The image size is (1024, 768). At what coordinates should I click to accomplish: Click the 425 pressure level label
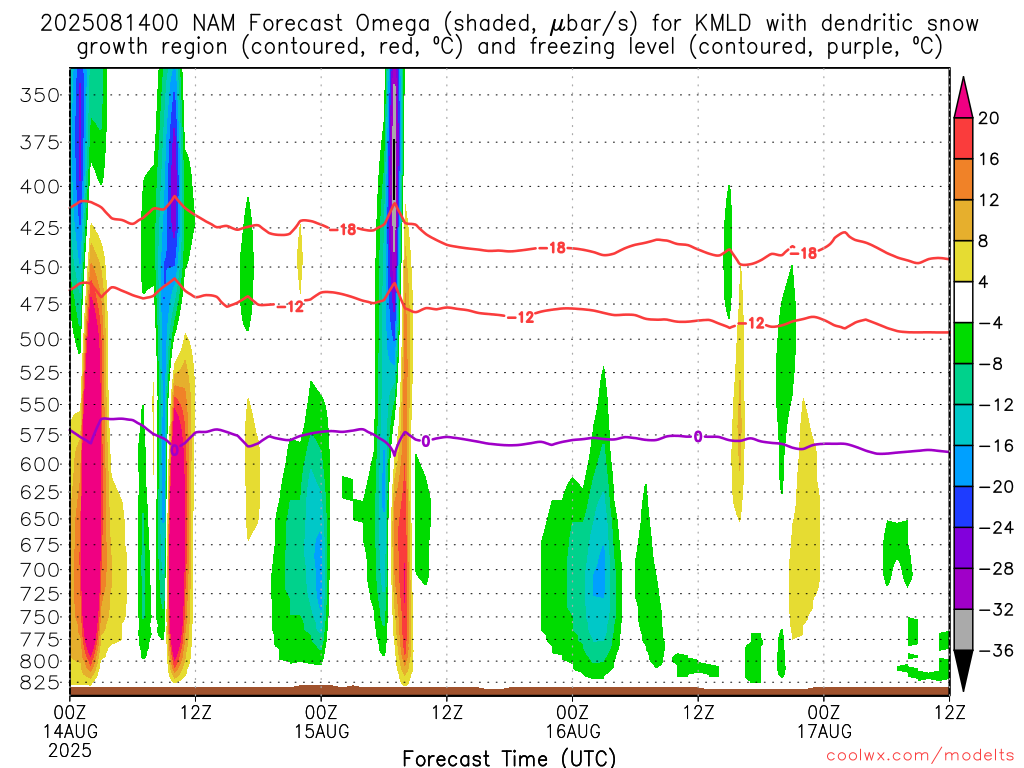tap(40, 229)
